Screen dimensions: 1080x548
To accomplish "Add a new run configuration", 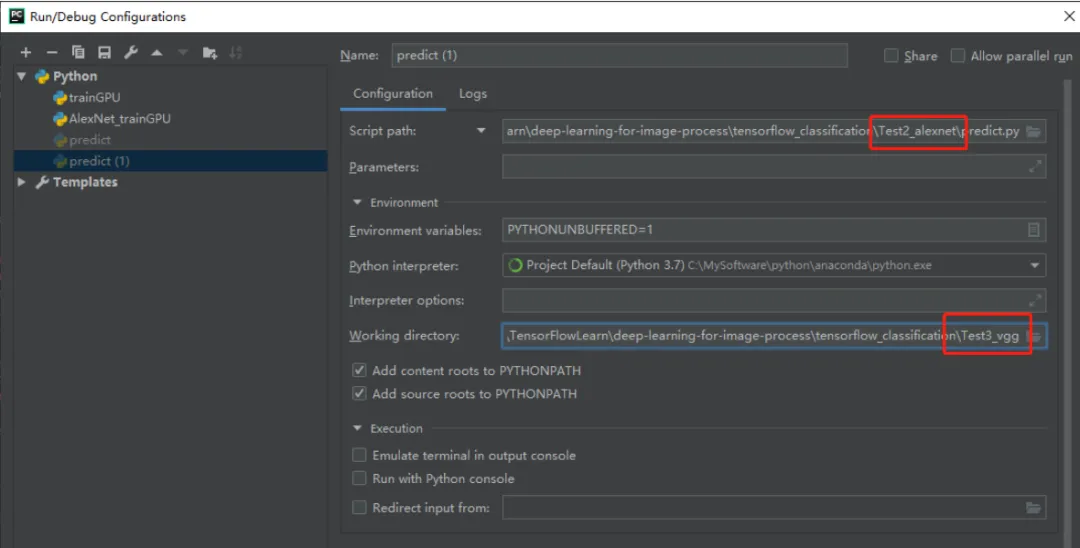I will [x=26, y=53].
